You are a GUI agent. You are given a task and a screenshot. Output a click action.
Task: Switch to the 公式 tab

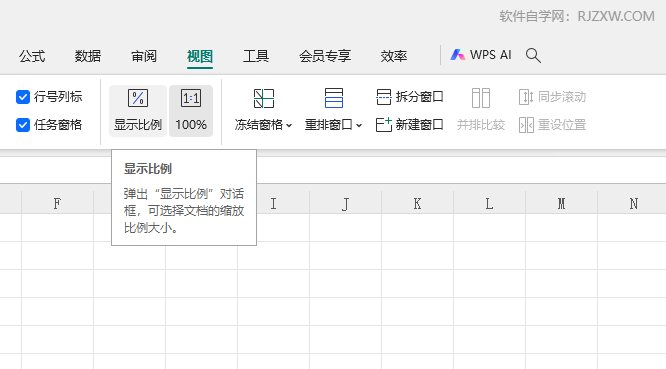click(x=32, y=56)
